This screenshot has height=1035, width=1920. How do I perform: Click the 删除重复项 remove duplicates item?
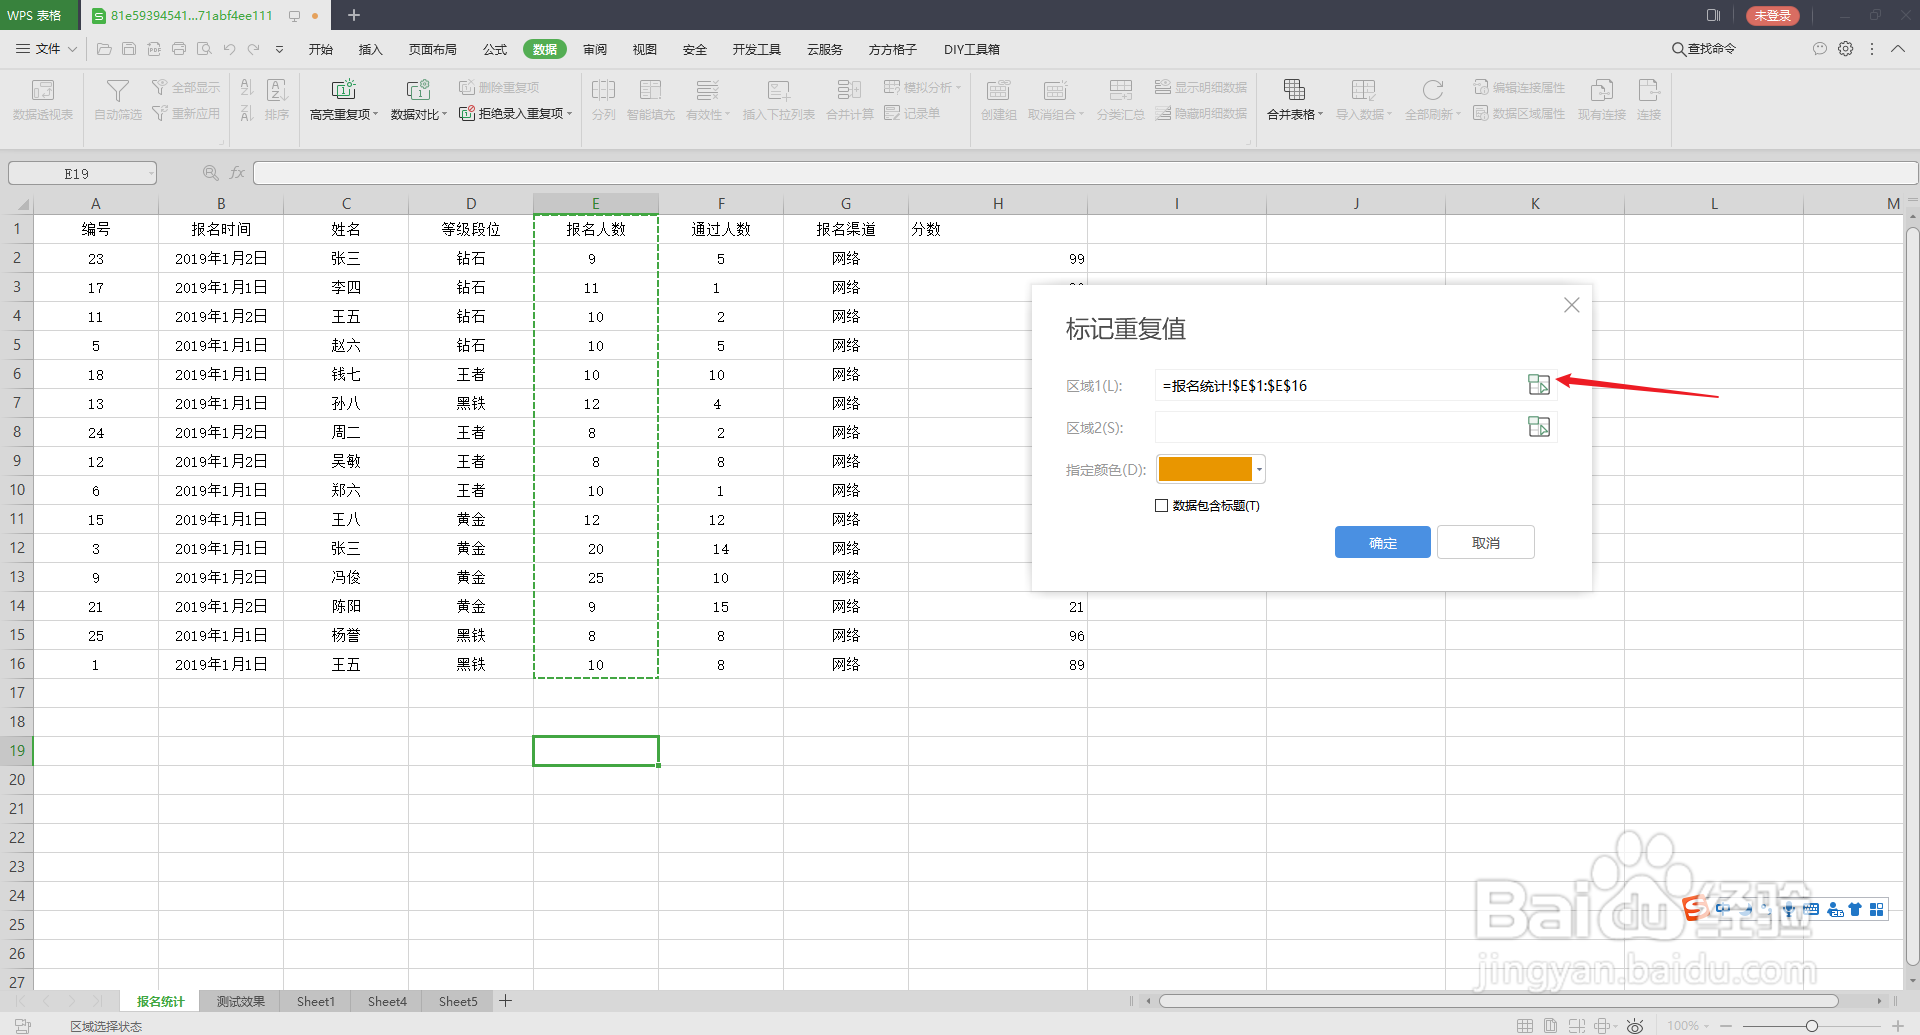coord(499,88)
